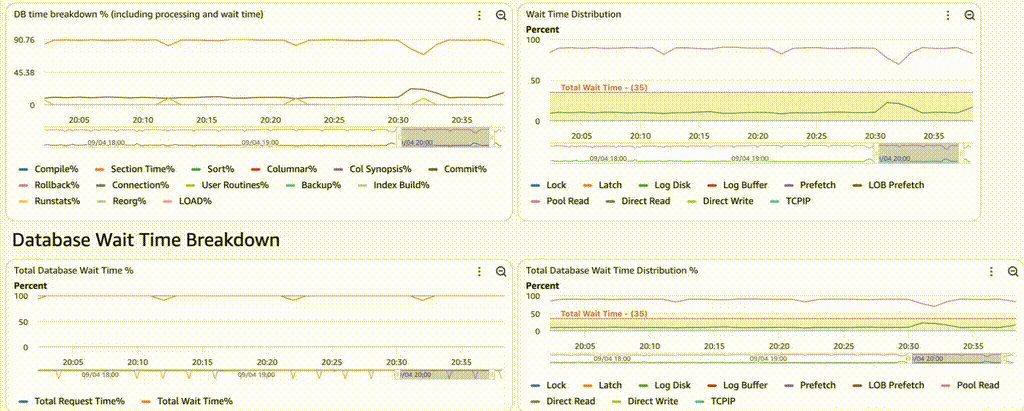Screen dimensions: 1024x411
Task: Click the Wait Time Distribution mini timeline brush
Action: click(917, 154)
